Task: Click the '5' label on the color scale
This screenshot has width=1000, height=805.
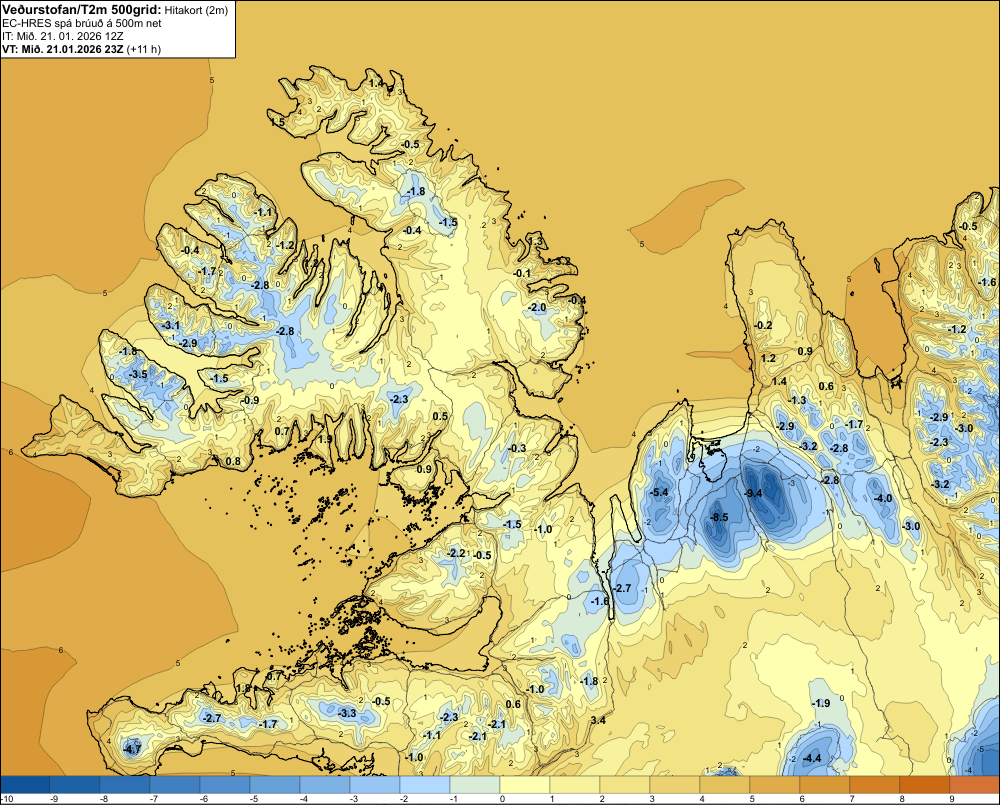Action: pos(752,798)
